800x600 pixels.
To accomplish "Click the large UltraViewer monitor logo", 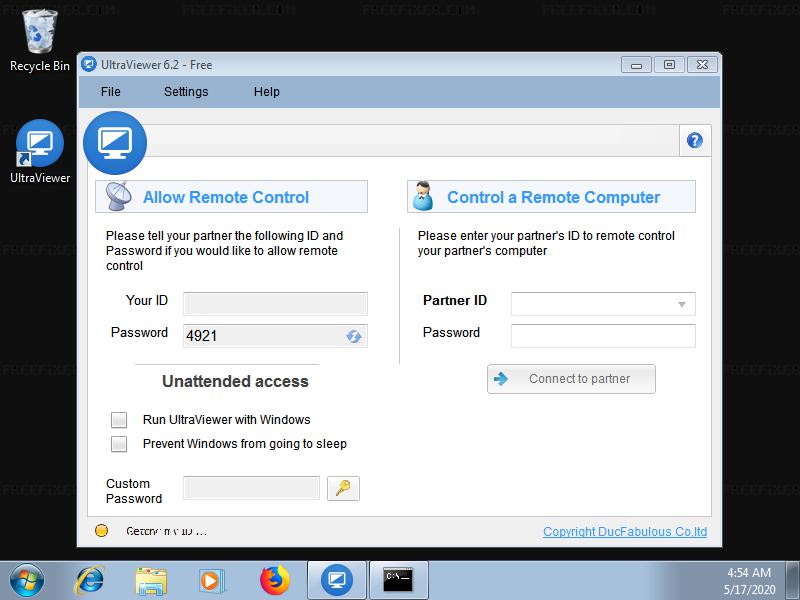I will [115, 143].
